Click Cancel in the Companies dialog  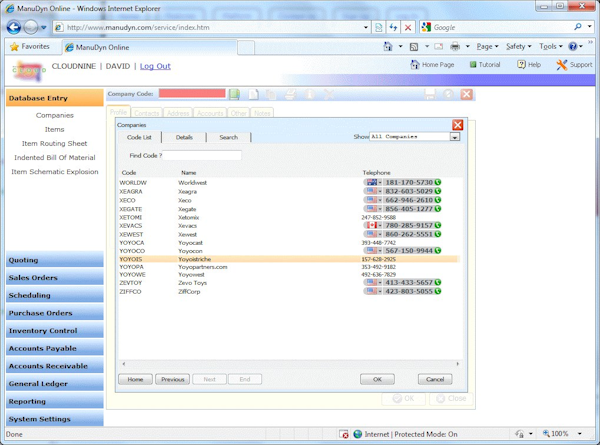pyautogui.click(x=435, y=379)
